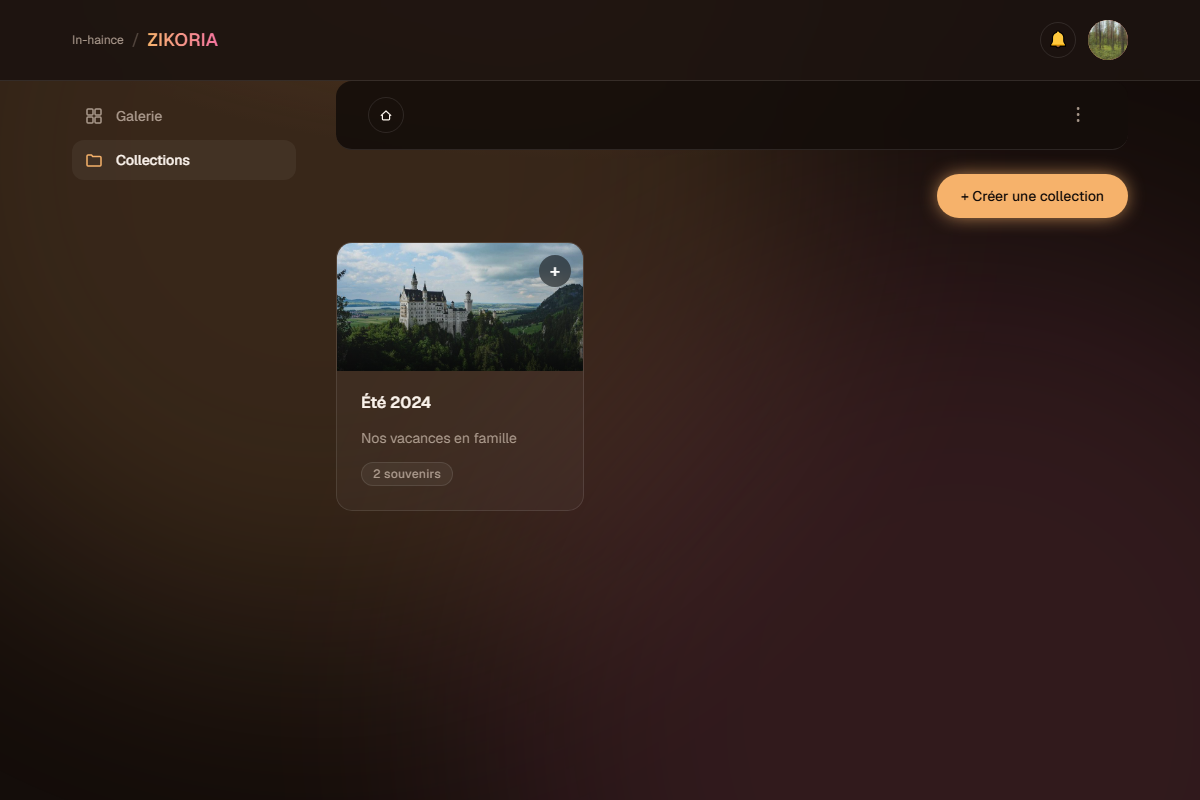
Task: Click Créer une collection button
Action: click(x=1032, y=196)
